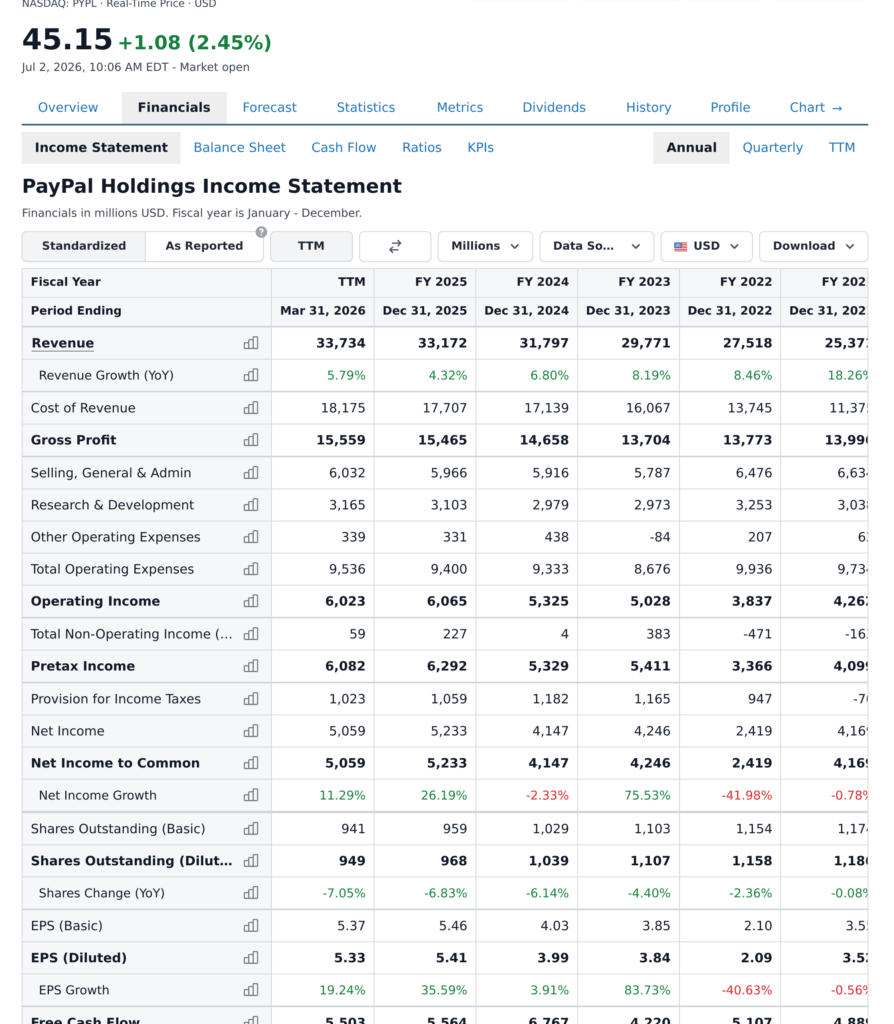Image resolution: width=894 pixels, height=1024 pixels.
Task: Open the Statistics tab
Action: [x=366, y=108]
